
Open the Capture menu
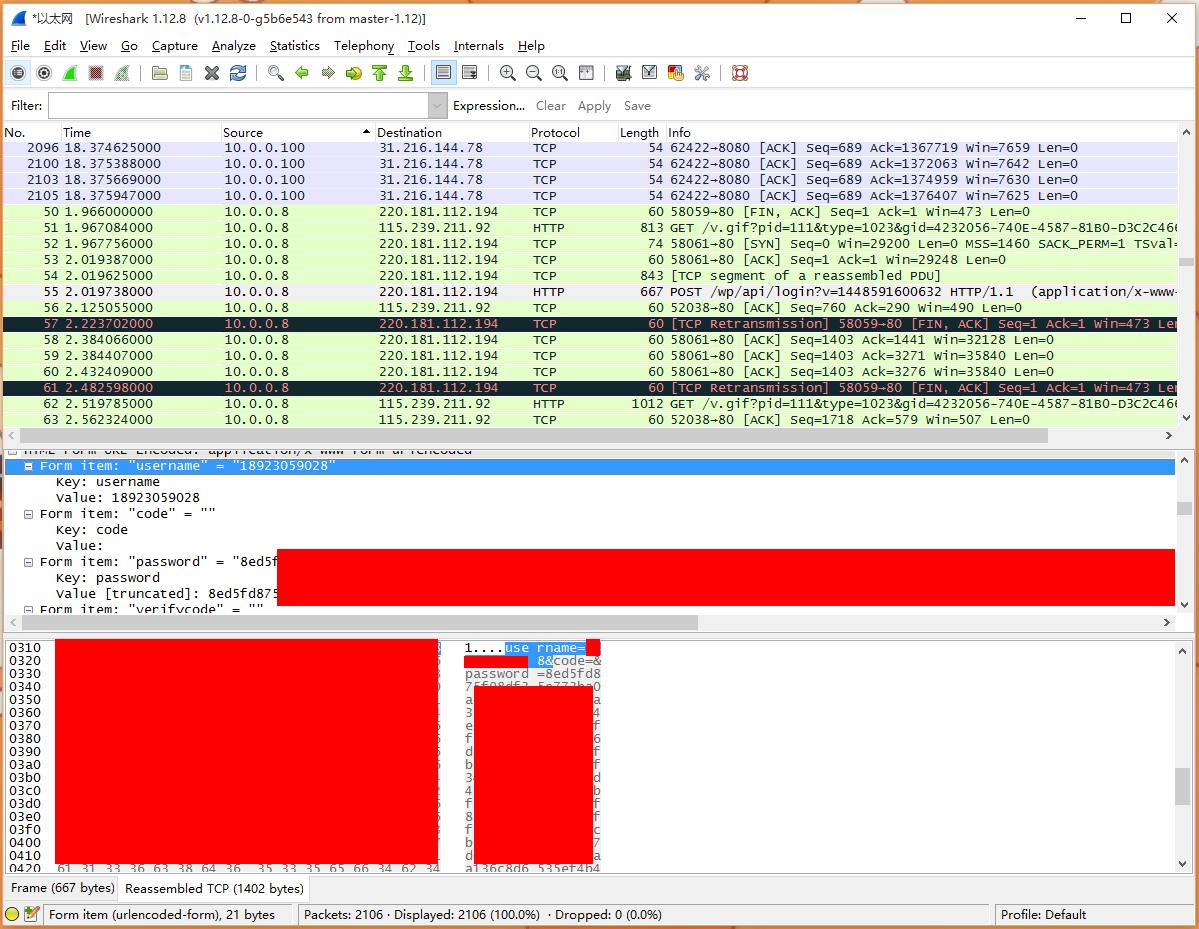point(174,46)
